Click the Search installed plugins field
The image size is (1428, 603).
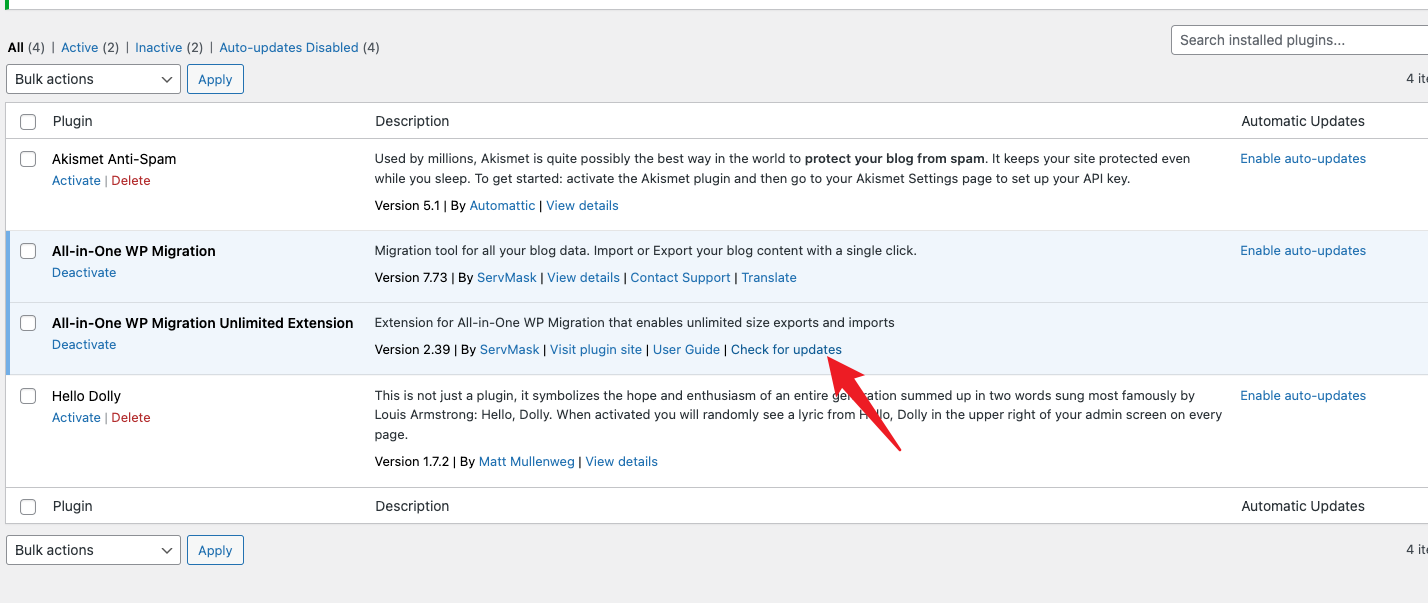1298,40
